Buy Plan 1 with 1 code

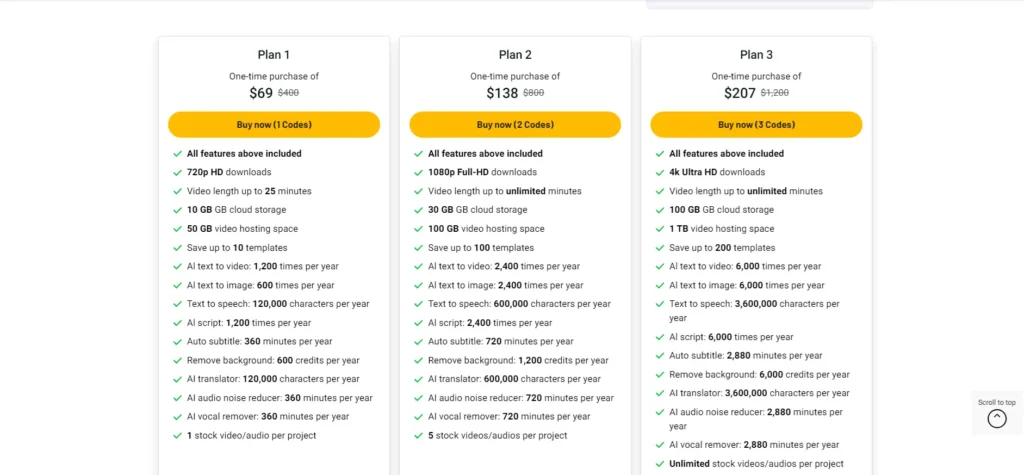click(274, 125)
